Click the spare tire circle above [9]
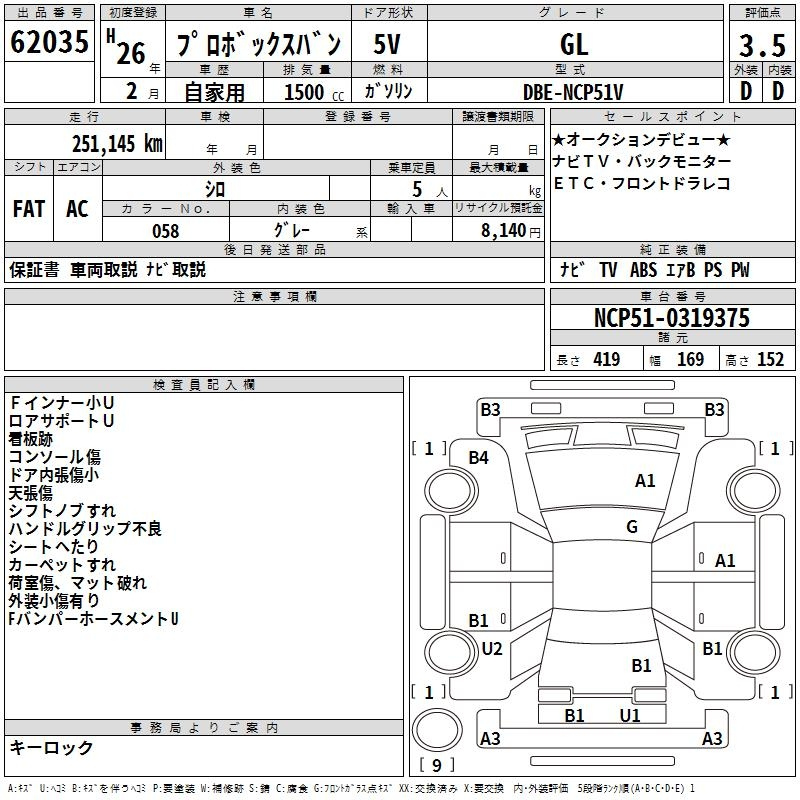The image size is (800, 800). (437, 730)
